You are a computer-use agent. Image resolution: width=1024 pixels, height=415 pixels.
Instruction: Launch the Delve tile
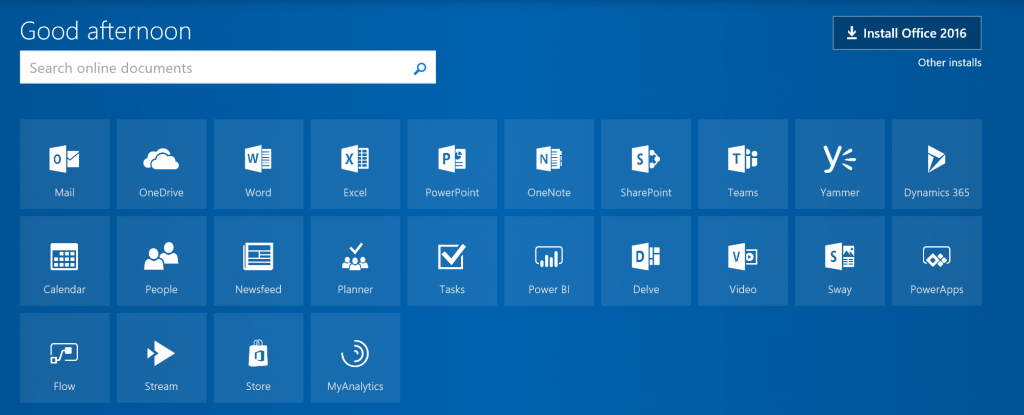click(x=646, y=261)
